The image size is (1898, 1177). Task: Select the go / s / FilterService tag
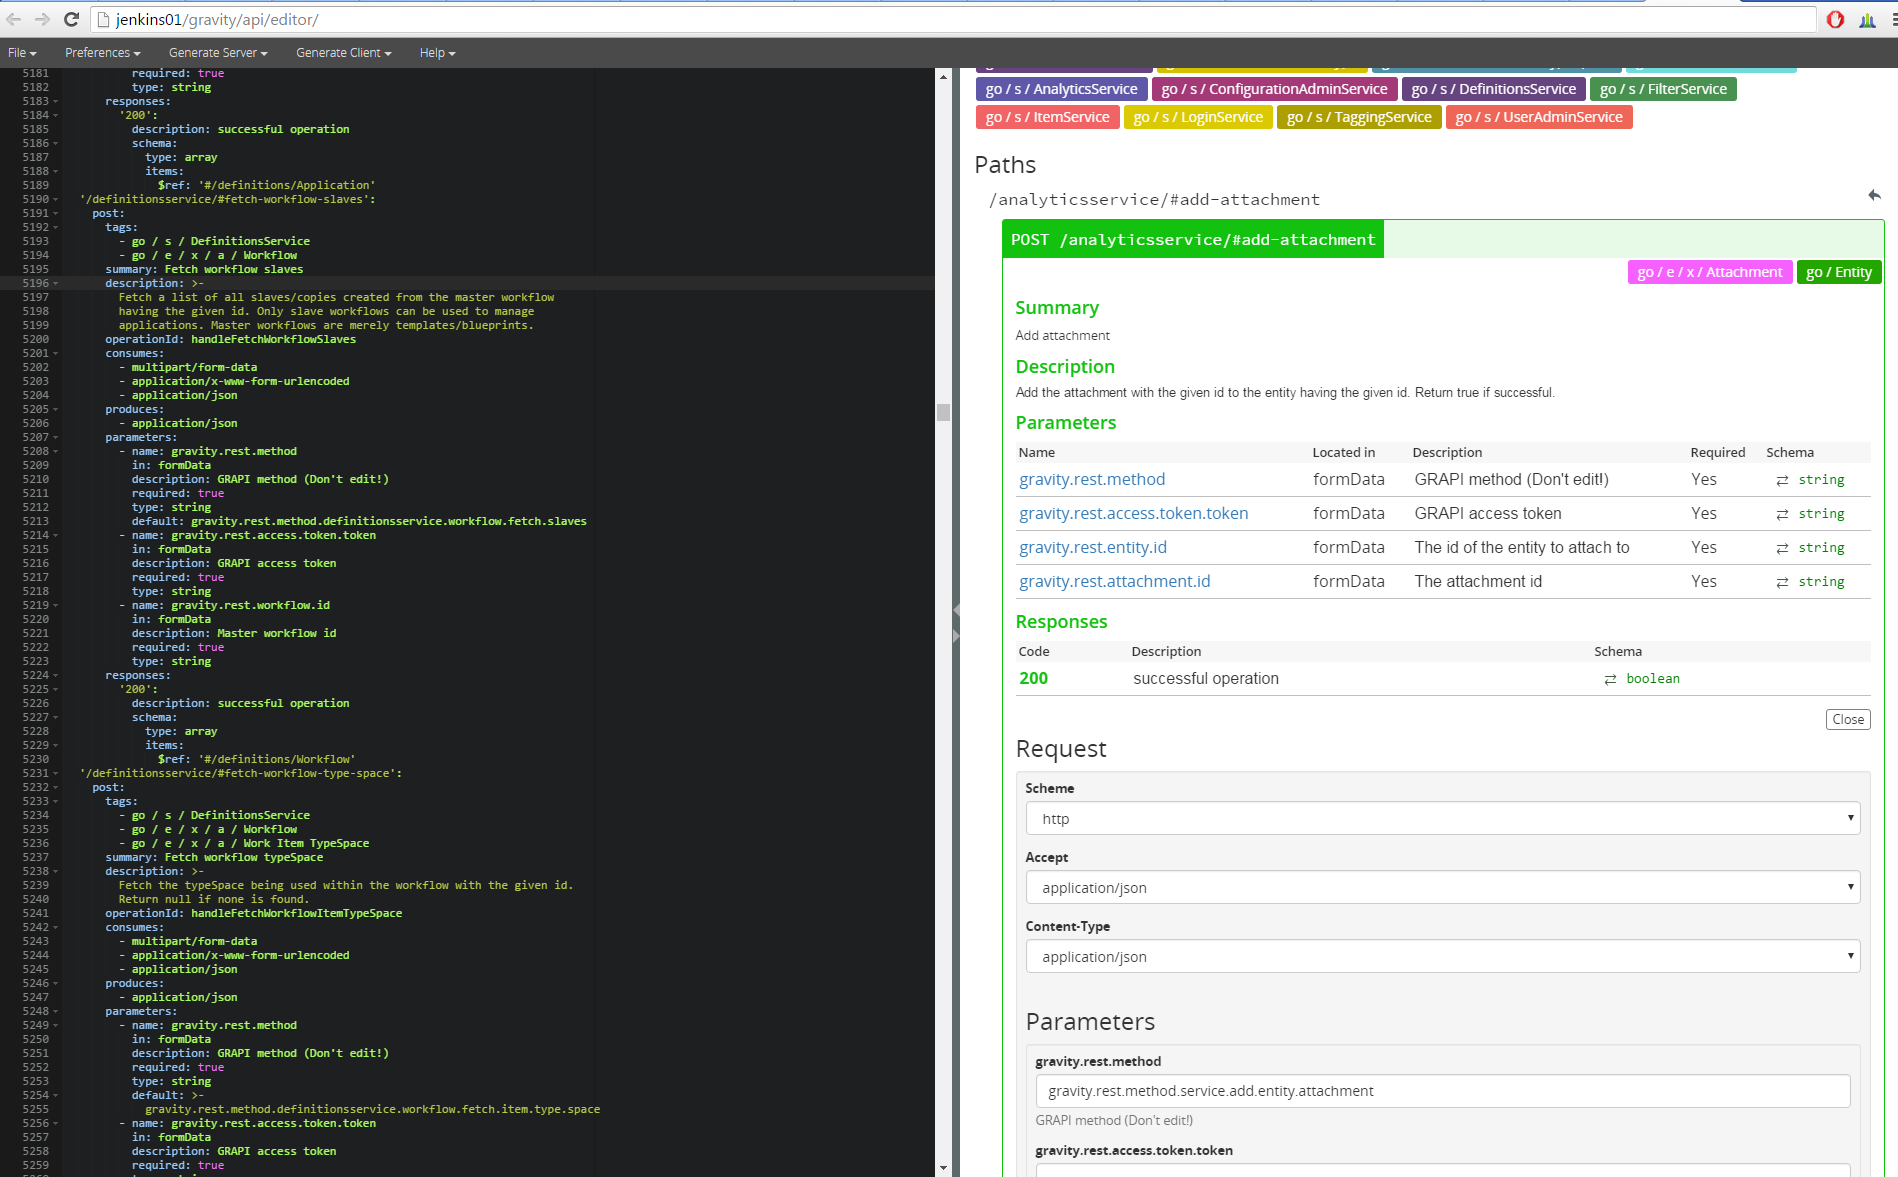(1663, 89)
